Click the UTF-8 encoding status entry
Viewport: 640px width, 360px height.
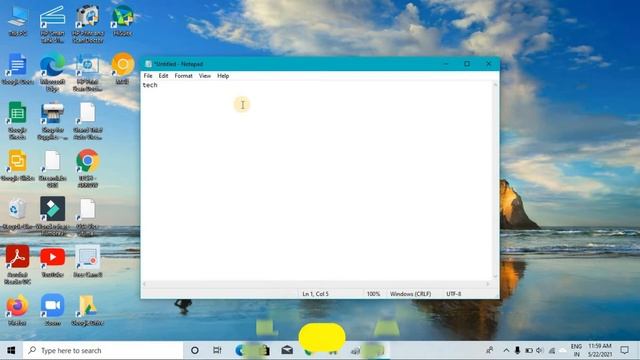point(453,293)
